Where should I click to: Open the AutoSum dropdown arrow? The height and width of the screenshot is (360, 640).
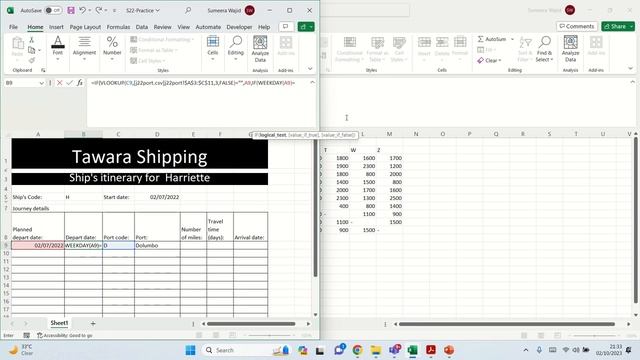512,39
